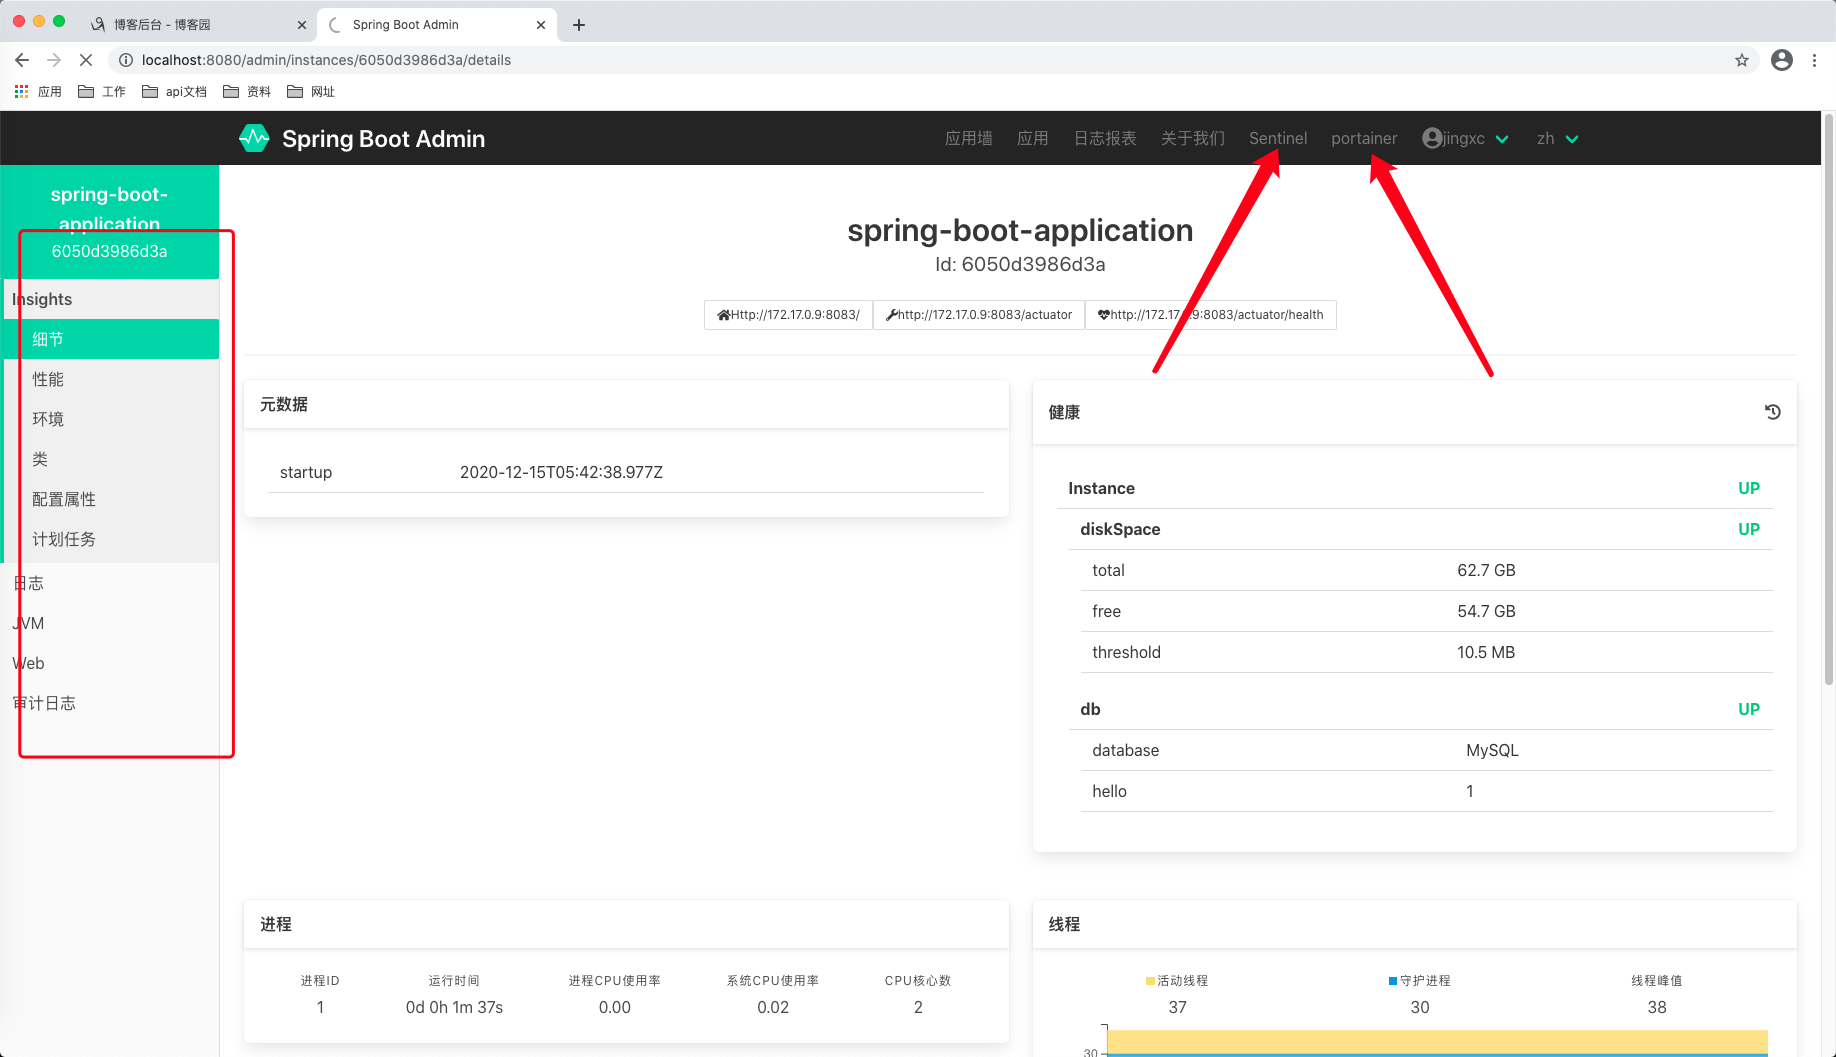1836x1057 pixels.
Task: Open the actuator/health URL button
Action: pos(1210,314)
